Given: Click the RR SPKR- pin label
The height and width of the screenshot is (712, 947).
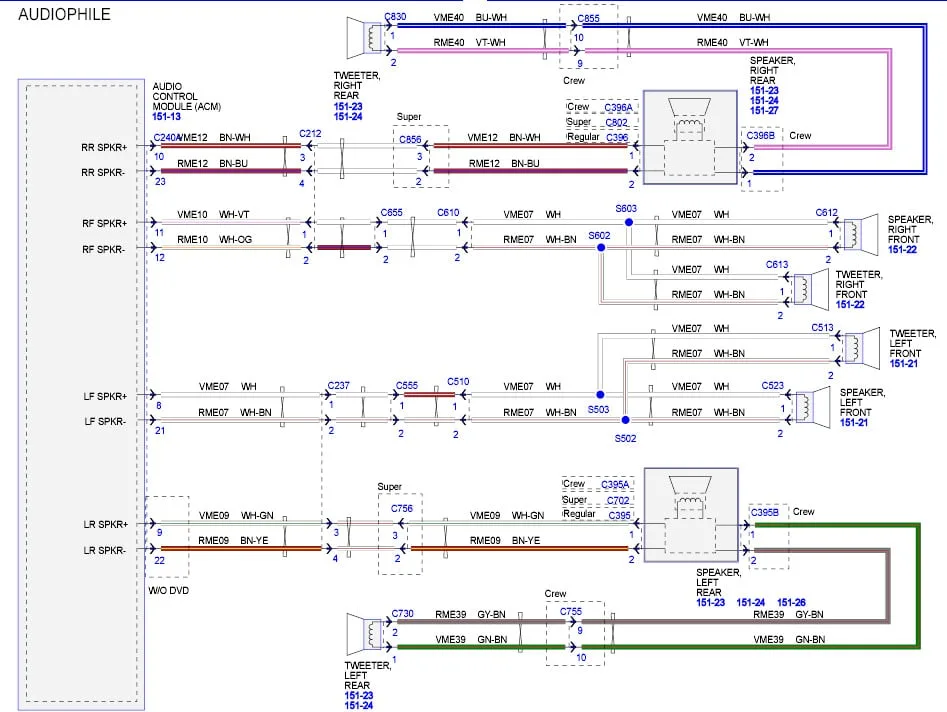Looking at the screenshot, I should pyautogui.click(x=103, y=173).
